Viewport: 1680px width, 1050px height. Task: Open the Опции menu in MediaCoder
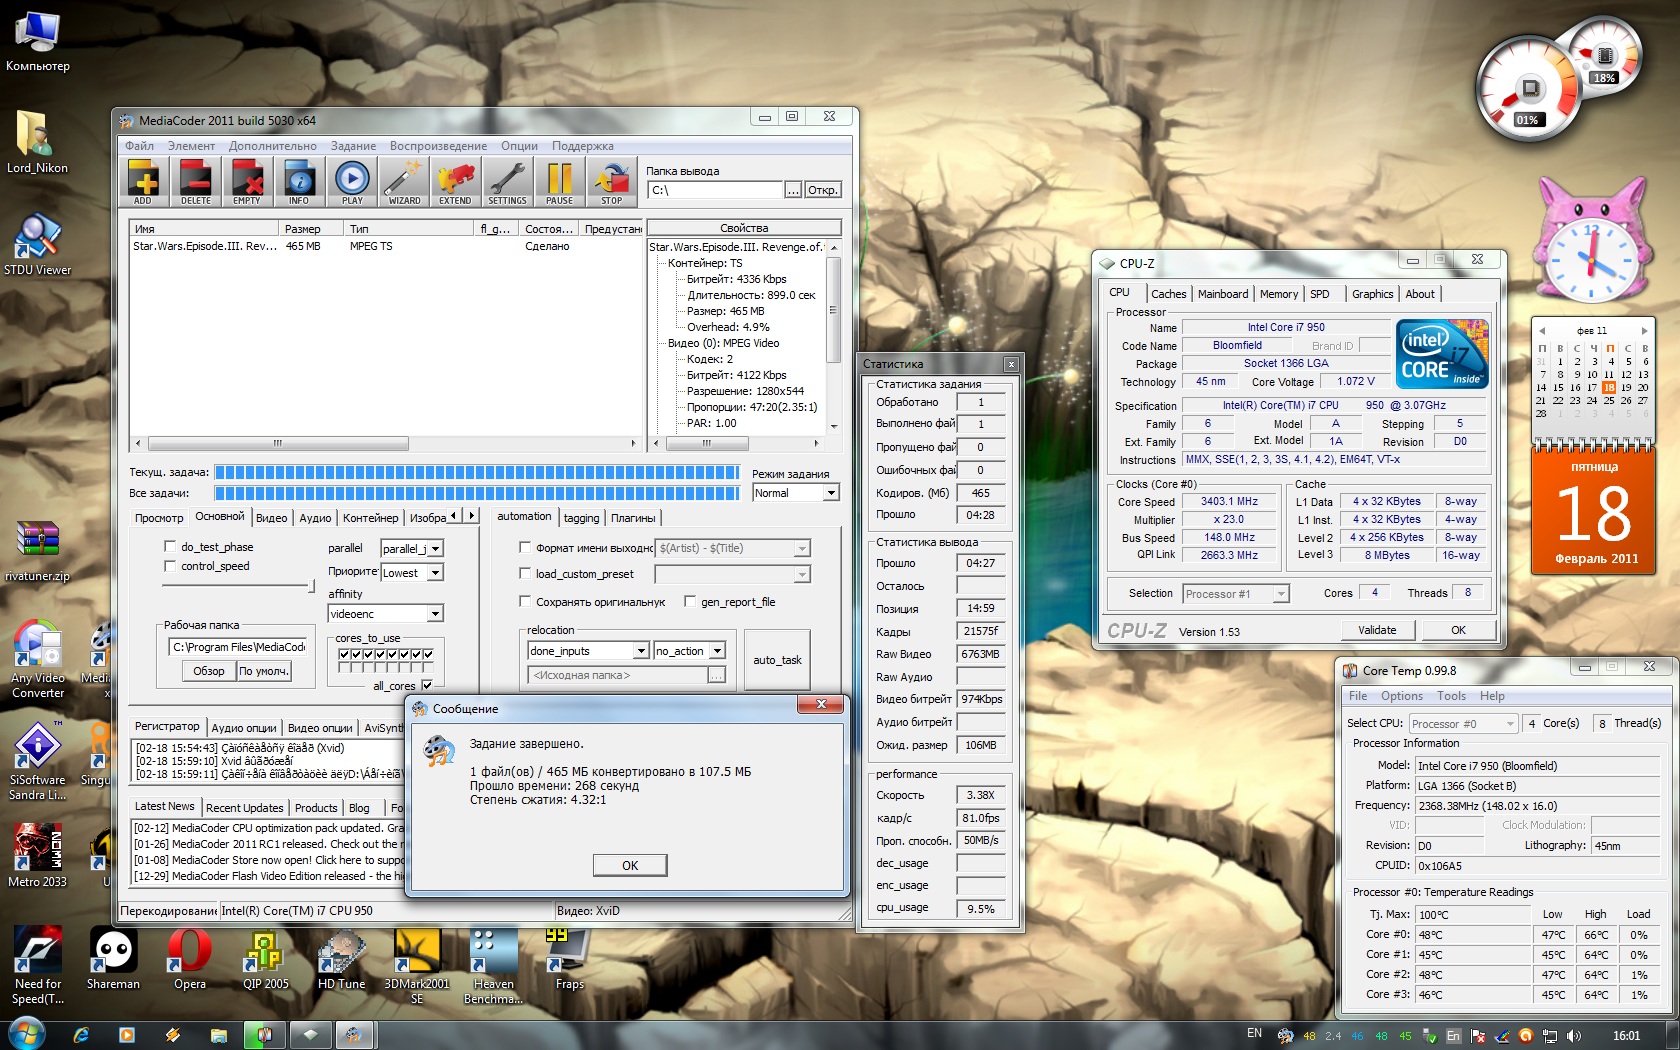[x=519, y=146]
